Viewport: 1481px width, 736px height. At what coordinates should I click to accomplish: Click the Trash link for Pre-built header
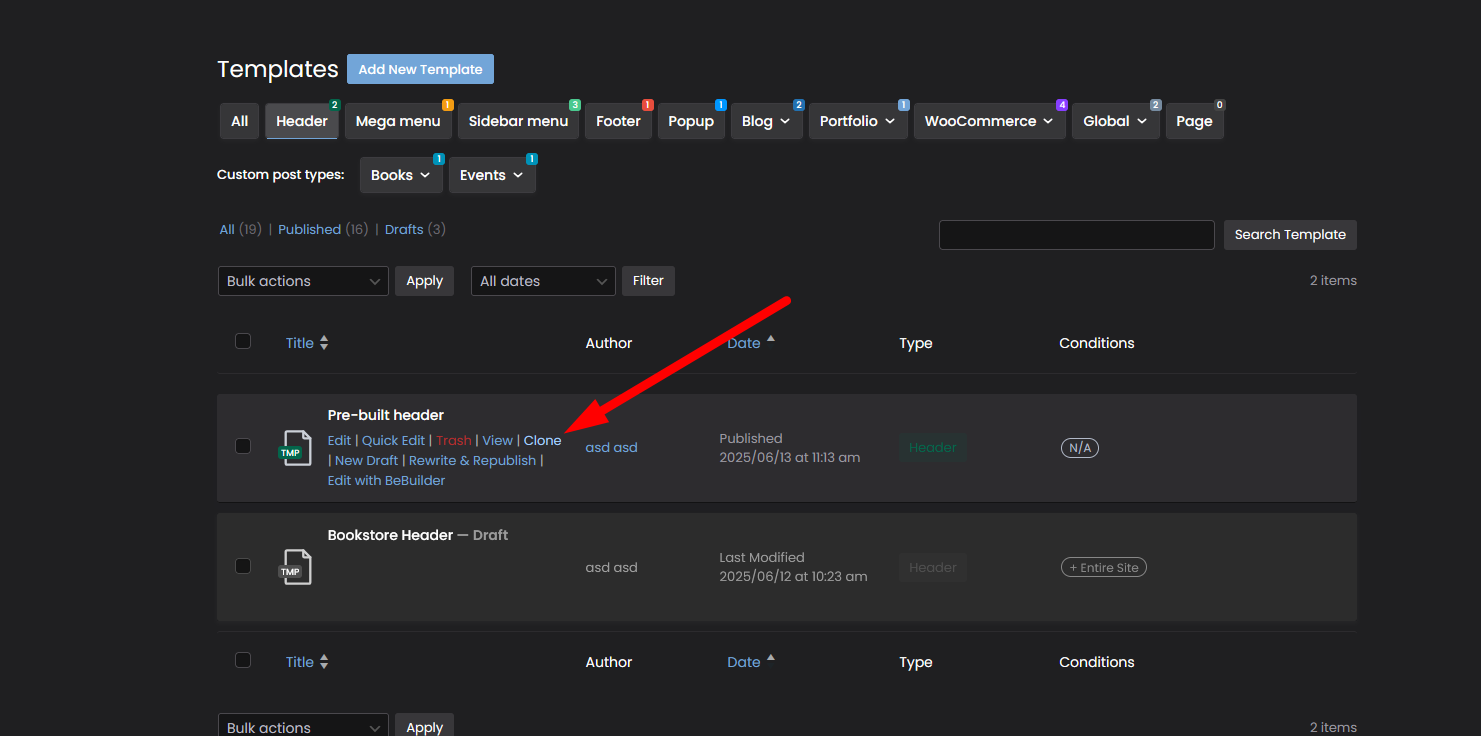(x=453, y=440)
